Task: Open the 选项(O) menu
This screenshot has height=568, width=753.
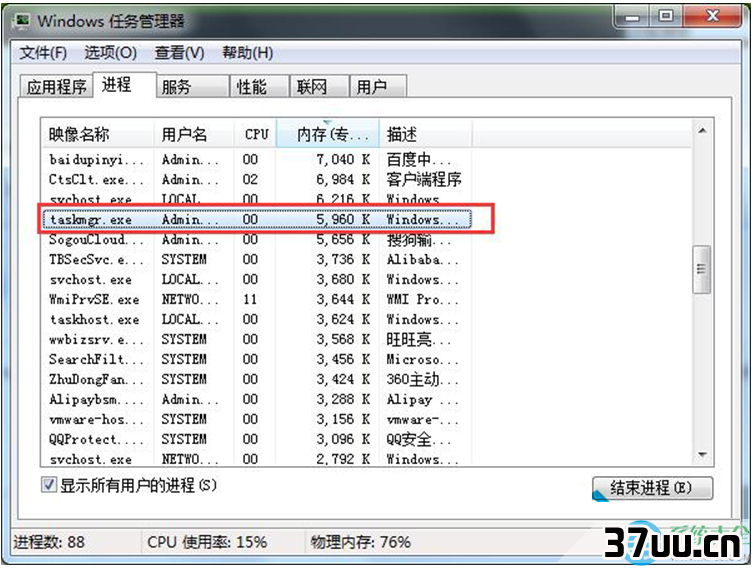Action: [x=110, y=53]
